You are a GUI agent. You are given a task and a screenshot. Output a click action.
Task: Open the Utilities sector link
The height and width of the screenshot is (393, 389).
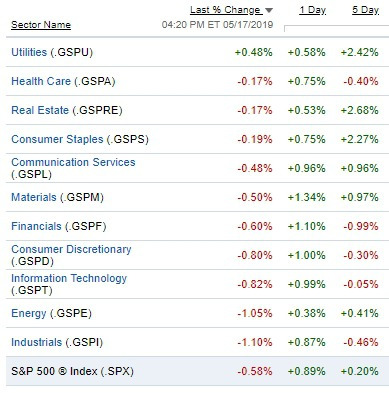click(x=29, y=52)
